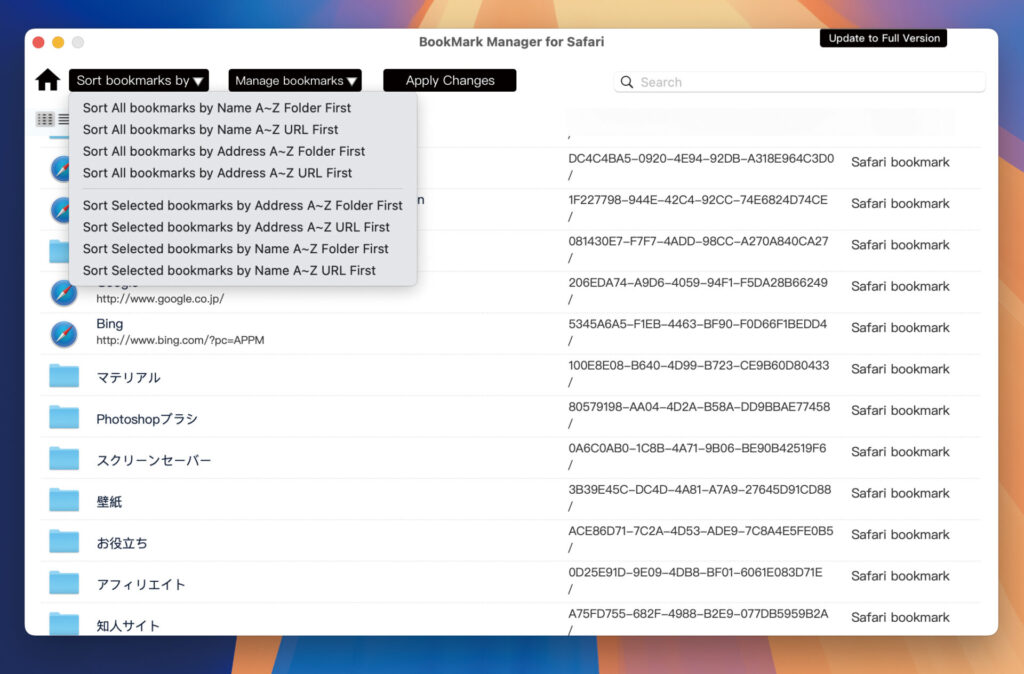This screenshot has width=1024, height=674.
Task: Click UUID 0D25E91D-9E09-4DB8-BF01-6061E083D71E
Action: tap(695, 572)
